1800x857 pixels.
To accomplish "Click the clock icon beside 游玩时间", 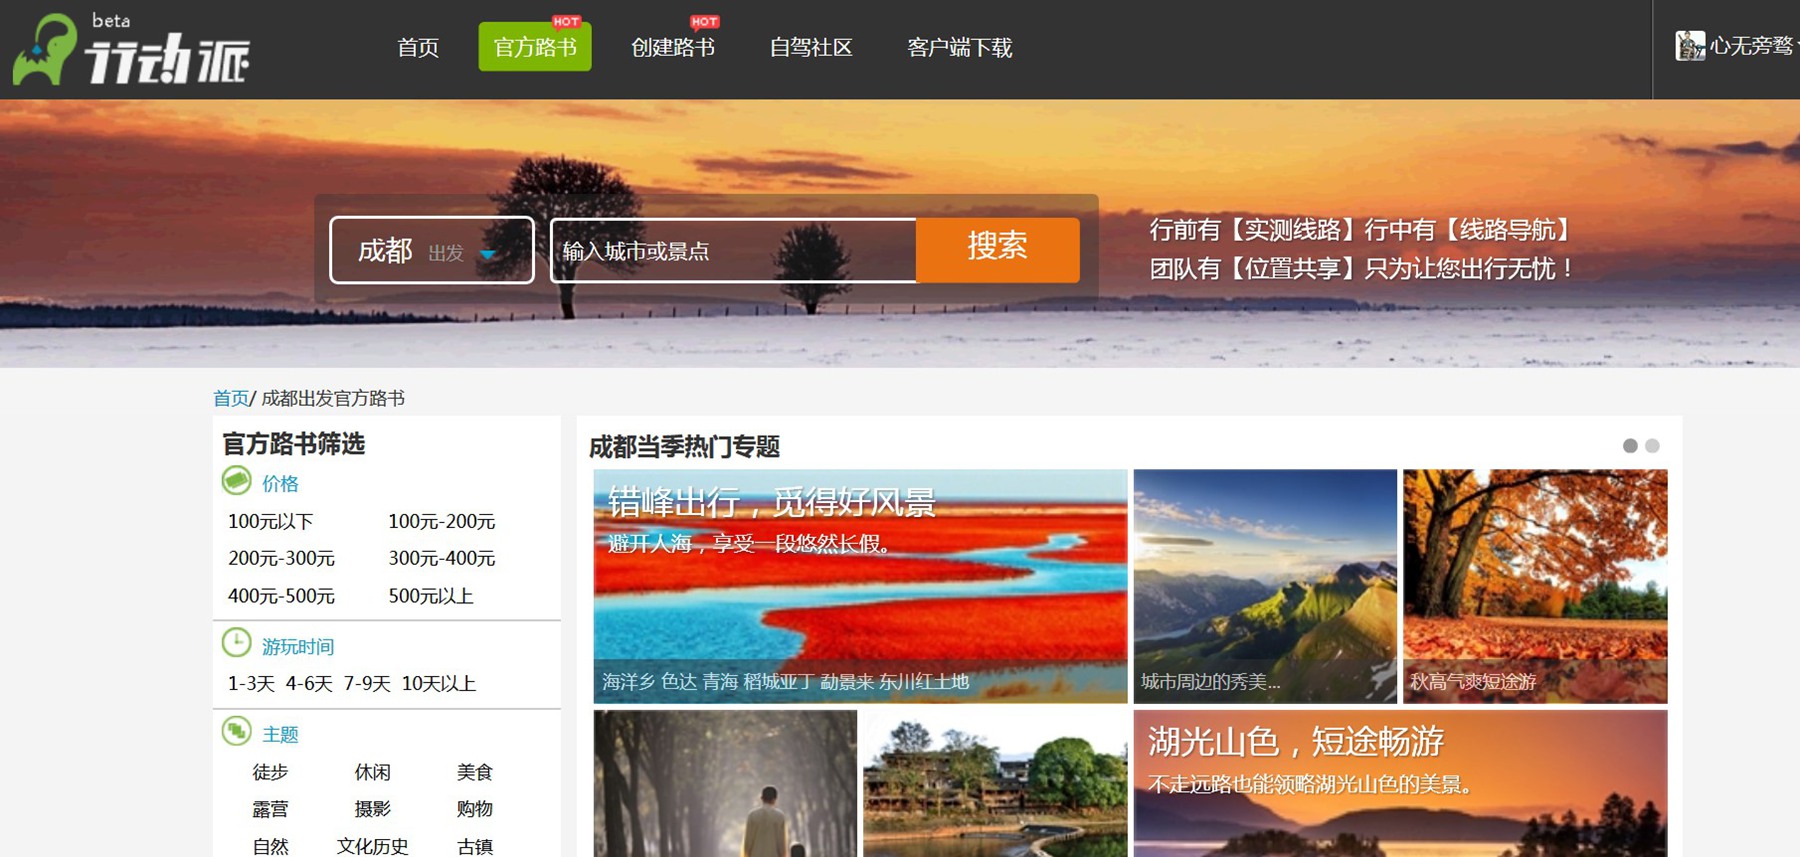I will 237,643.
